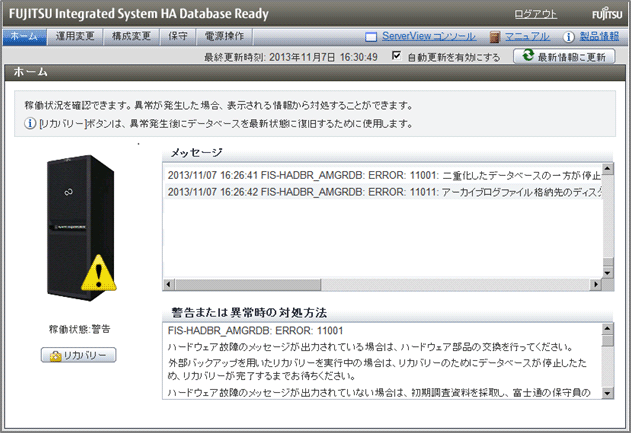This screenshot has width=631, height=433.
Task: Click the remedy panel vertical scrollbar thumb
Action: (x=608, y=340)
